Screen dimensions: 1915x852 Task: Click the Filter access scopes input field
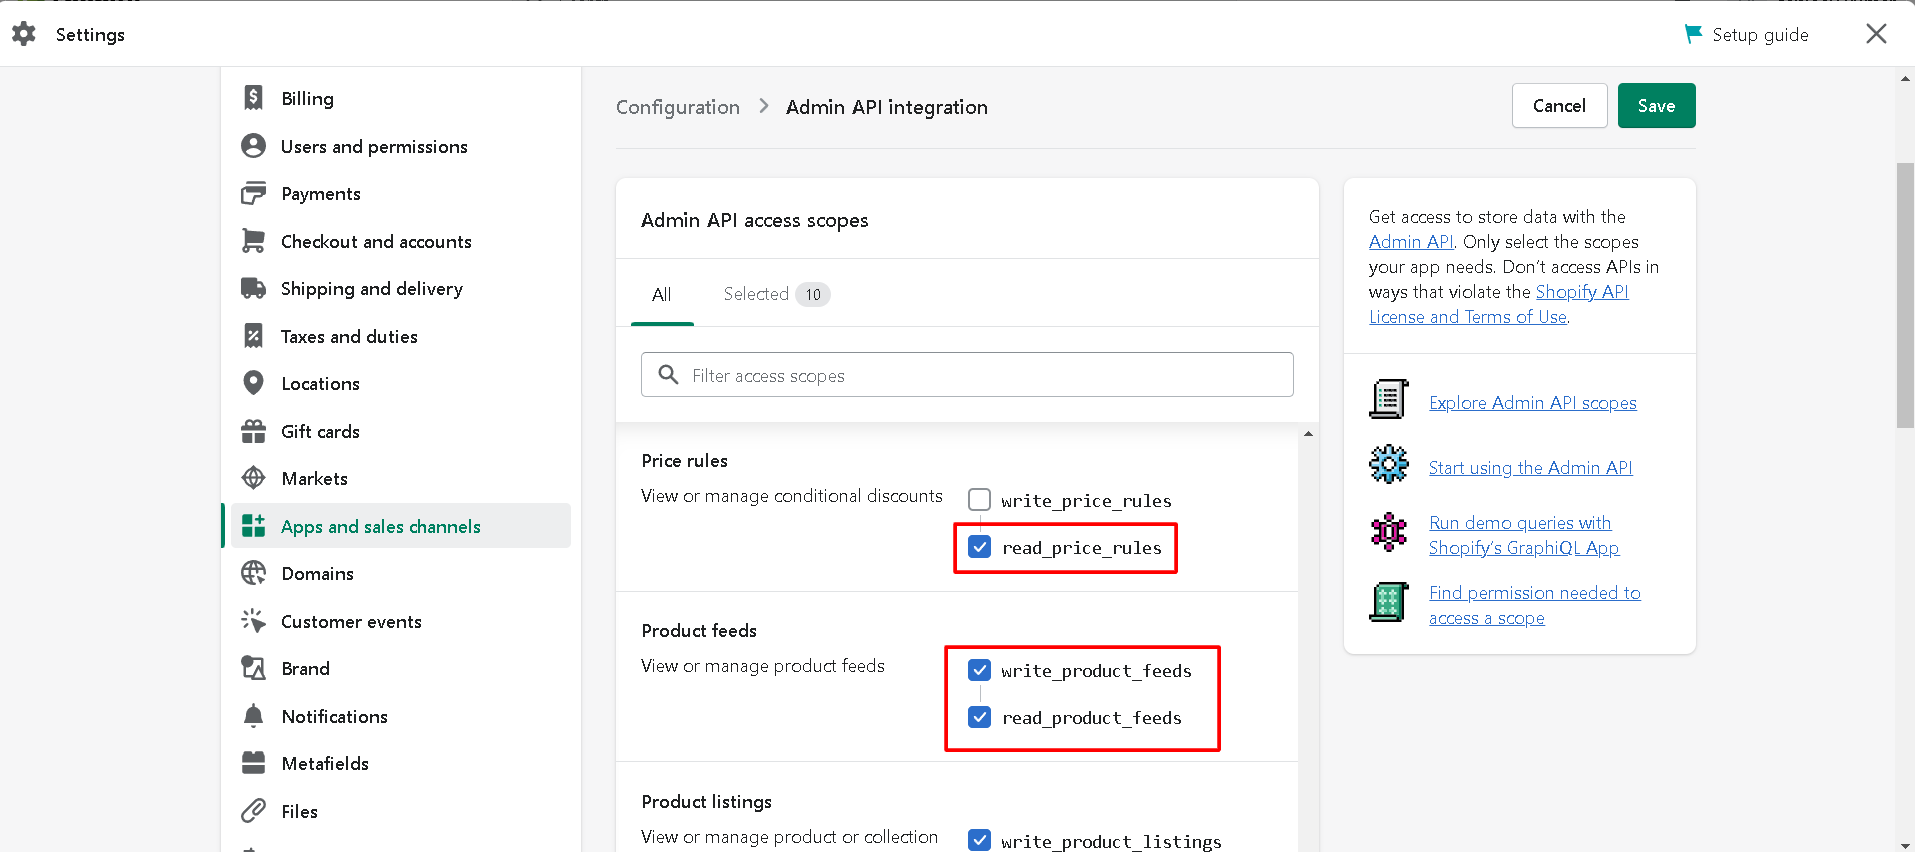coord(967,374)
